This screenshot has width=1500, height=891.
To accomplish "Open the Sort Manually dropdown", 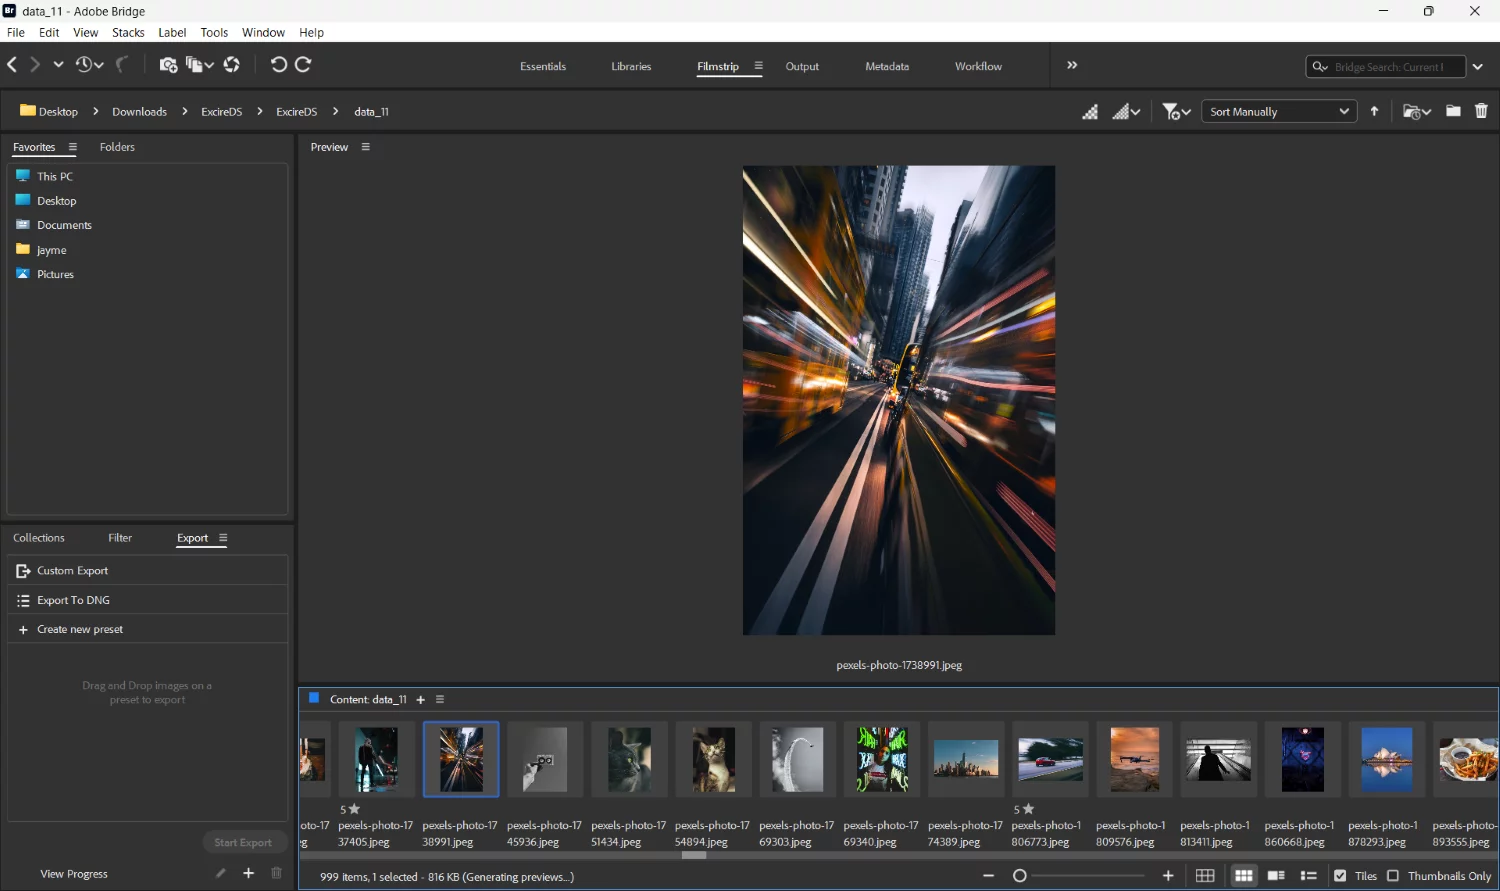I will [1278, 111].
